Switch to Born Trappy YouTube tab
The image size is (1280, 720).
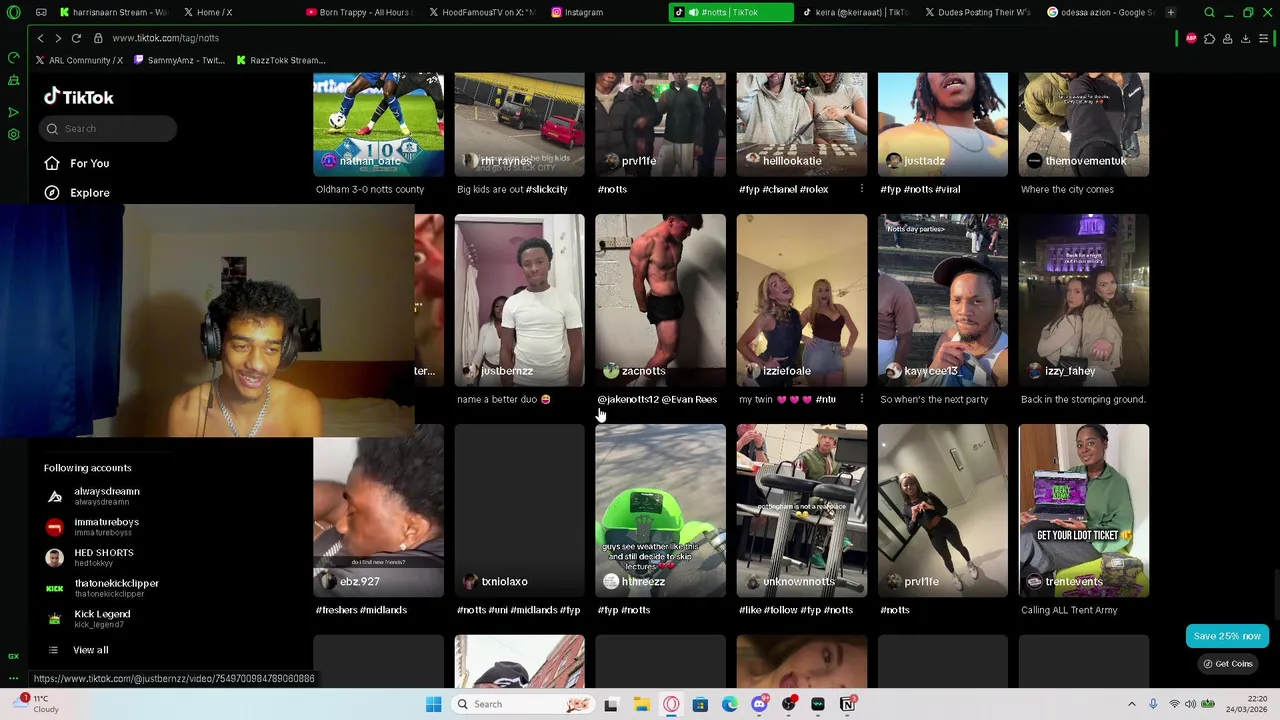(x=357, y=12)
